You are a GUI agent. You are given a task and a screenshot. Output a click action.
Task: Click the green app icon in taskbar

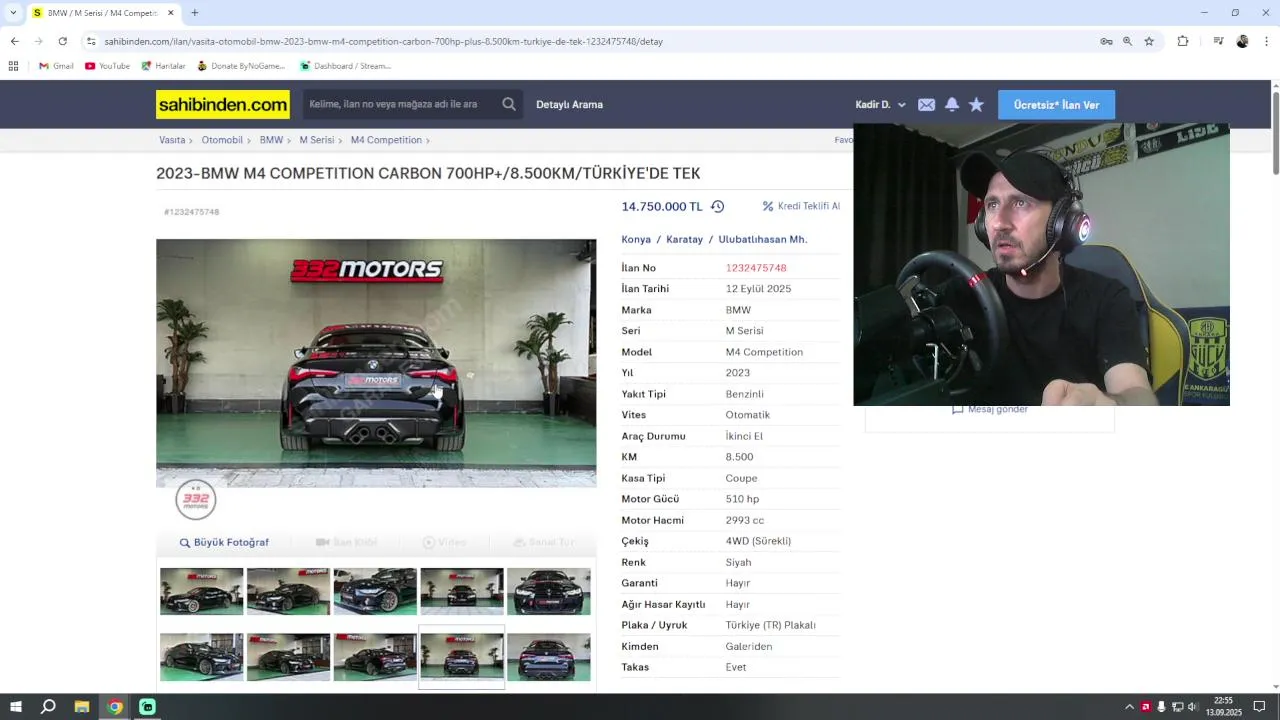point(147,707)
